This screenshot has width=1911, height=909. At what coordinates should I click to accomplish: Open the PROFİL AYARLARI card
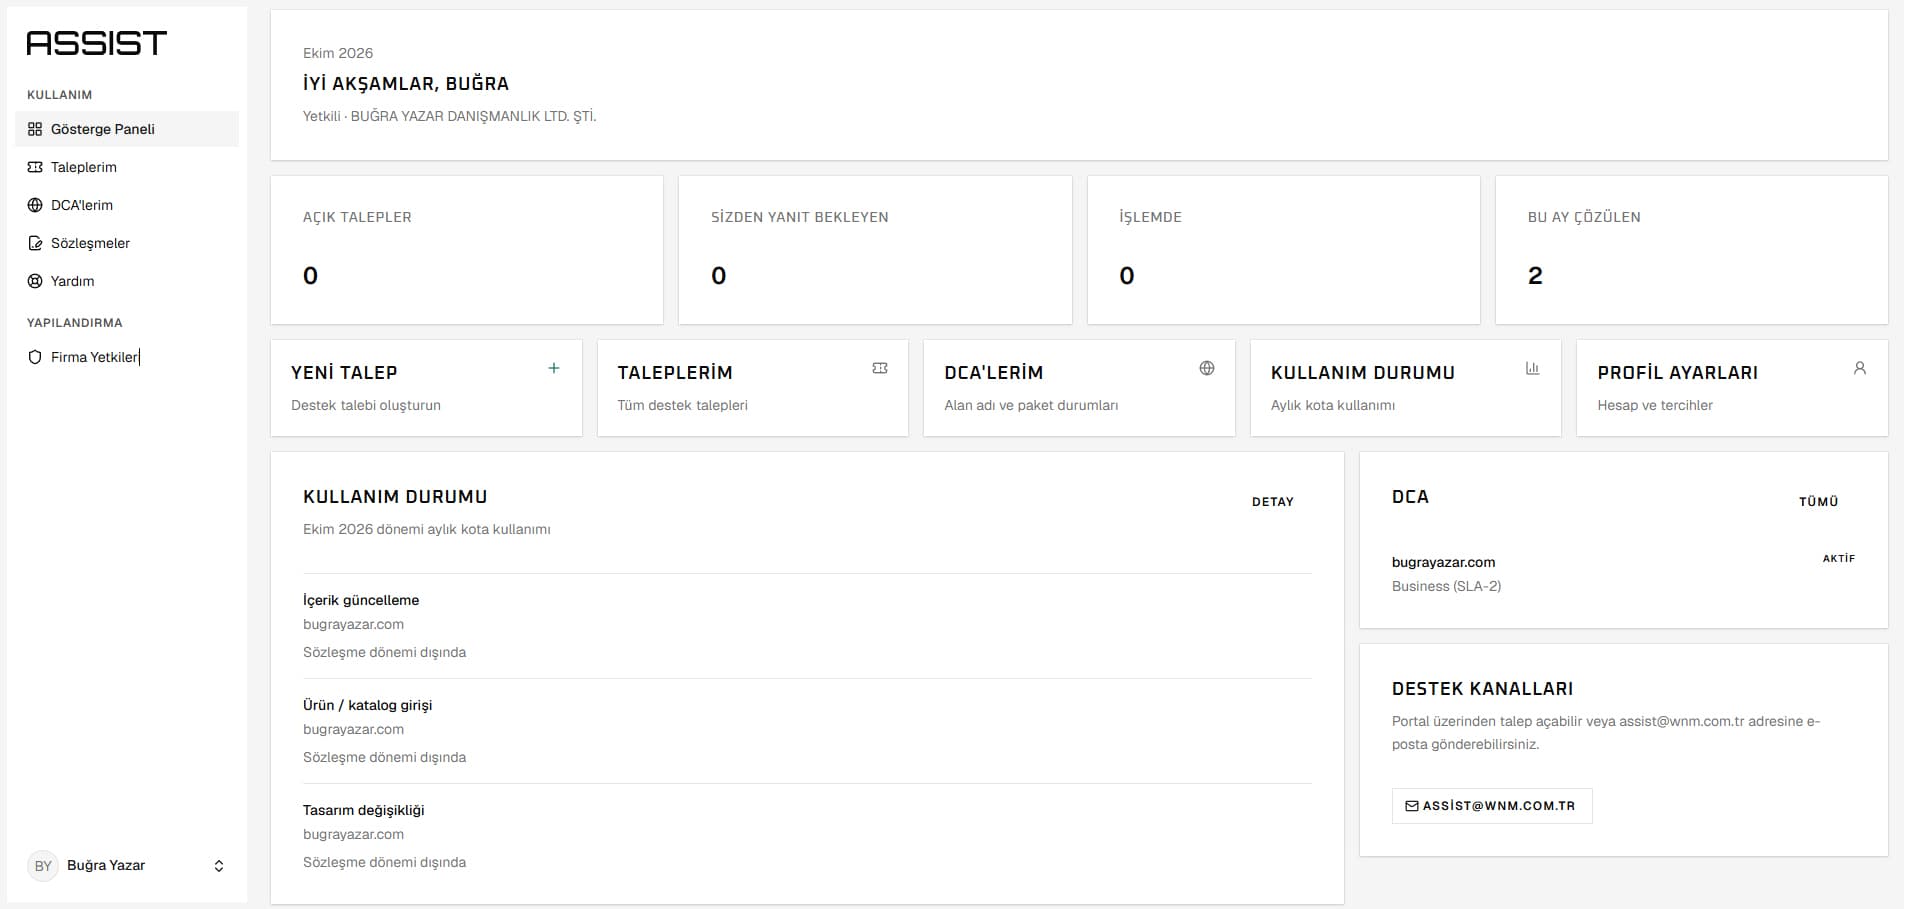(1732, 388)
